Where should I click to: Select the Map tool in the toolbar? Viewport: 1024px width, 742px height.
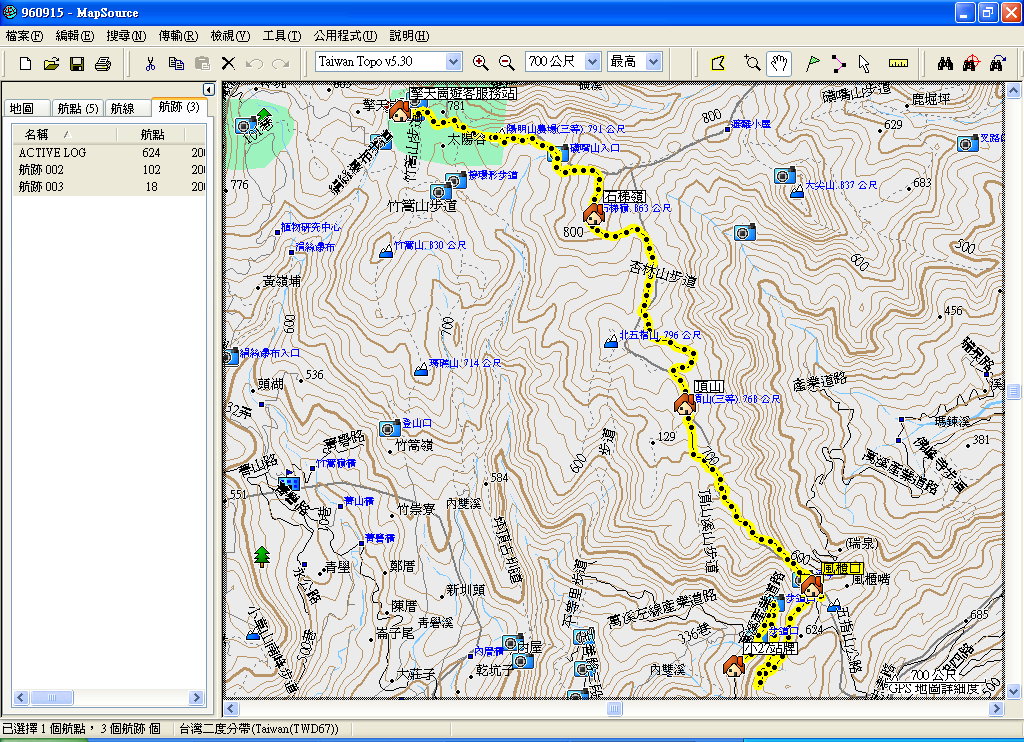[718, 63]
